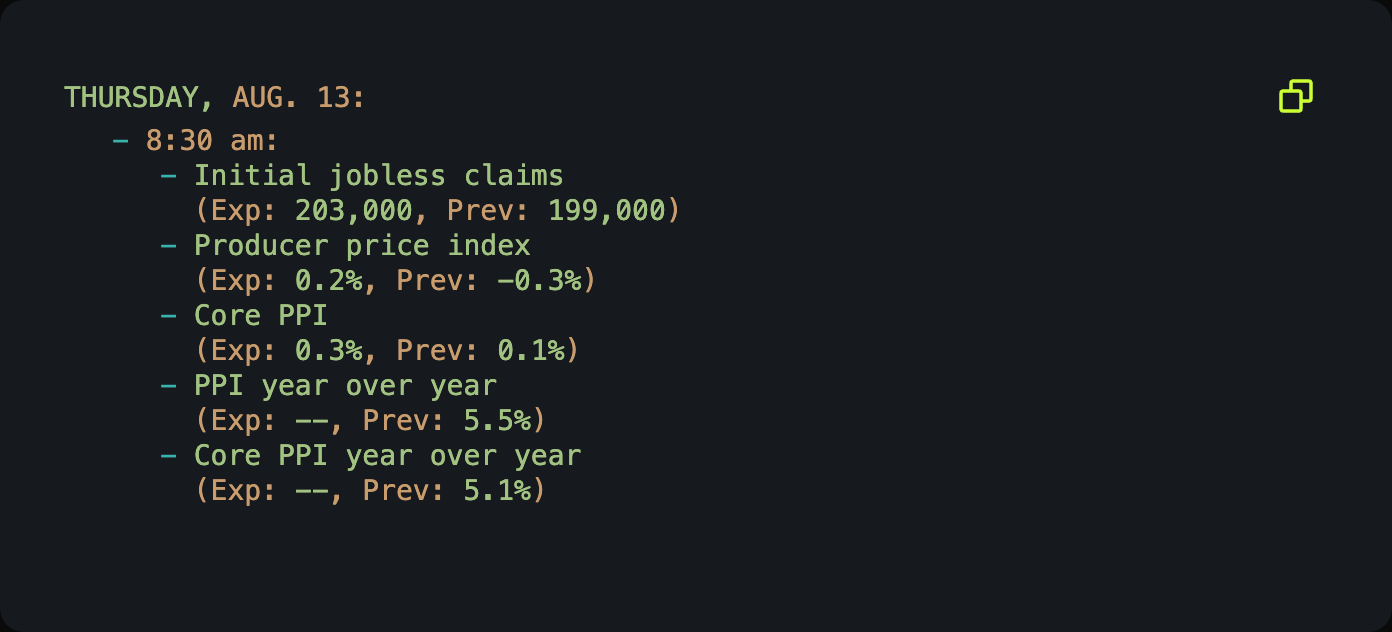The width and height of the screenshot is (1392, 632).
Task: Click the PPI year over year line
Action: click(345, 386)
